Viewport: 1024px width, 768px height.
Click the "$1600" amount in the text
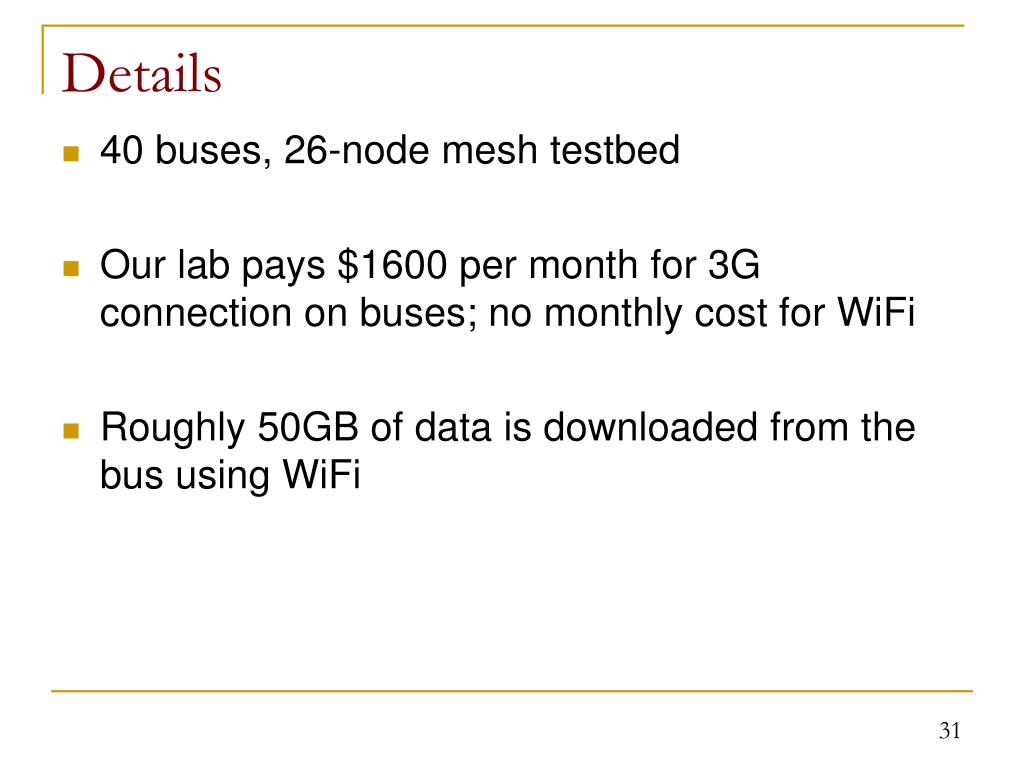pos(392,265)
